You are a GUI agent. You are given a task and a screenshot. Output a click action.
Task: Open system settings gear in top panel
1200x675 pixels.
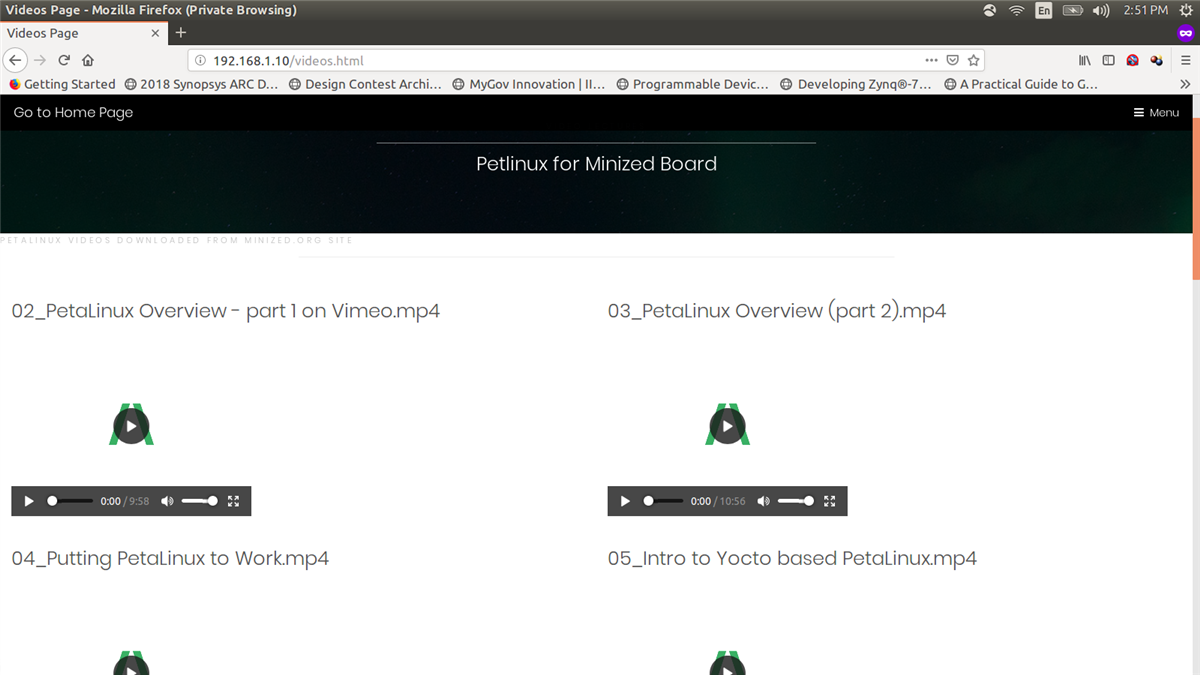1186,10
